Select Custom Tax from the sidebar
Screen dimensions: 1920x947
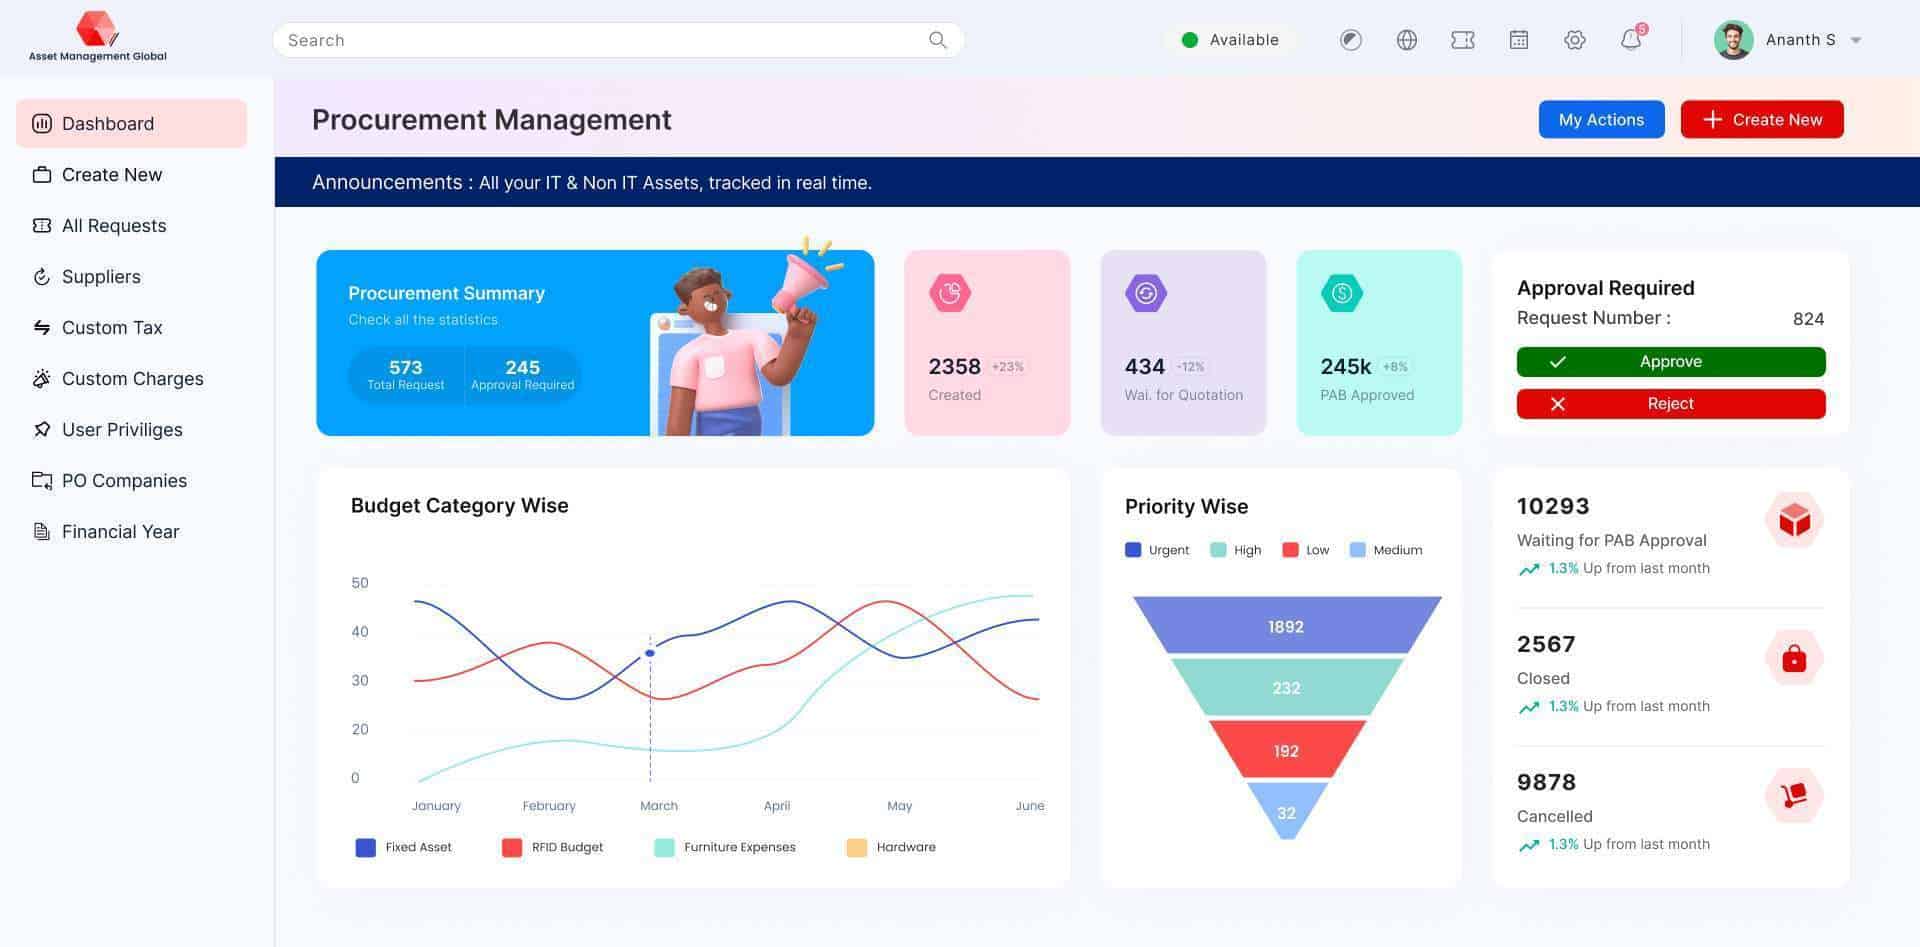pos(111,327)
